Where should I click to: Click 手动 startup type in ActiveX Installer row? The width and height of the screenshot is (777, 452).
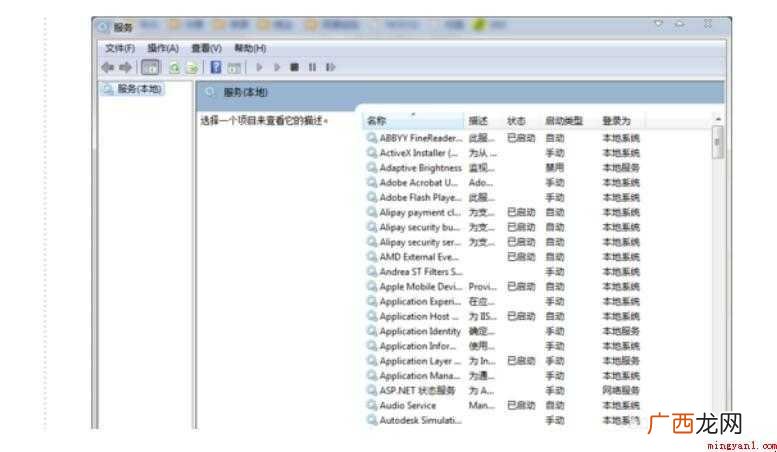pyautogui.click(x=555, y=153)
